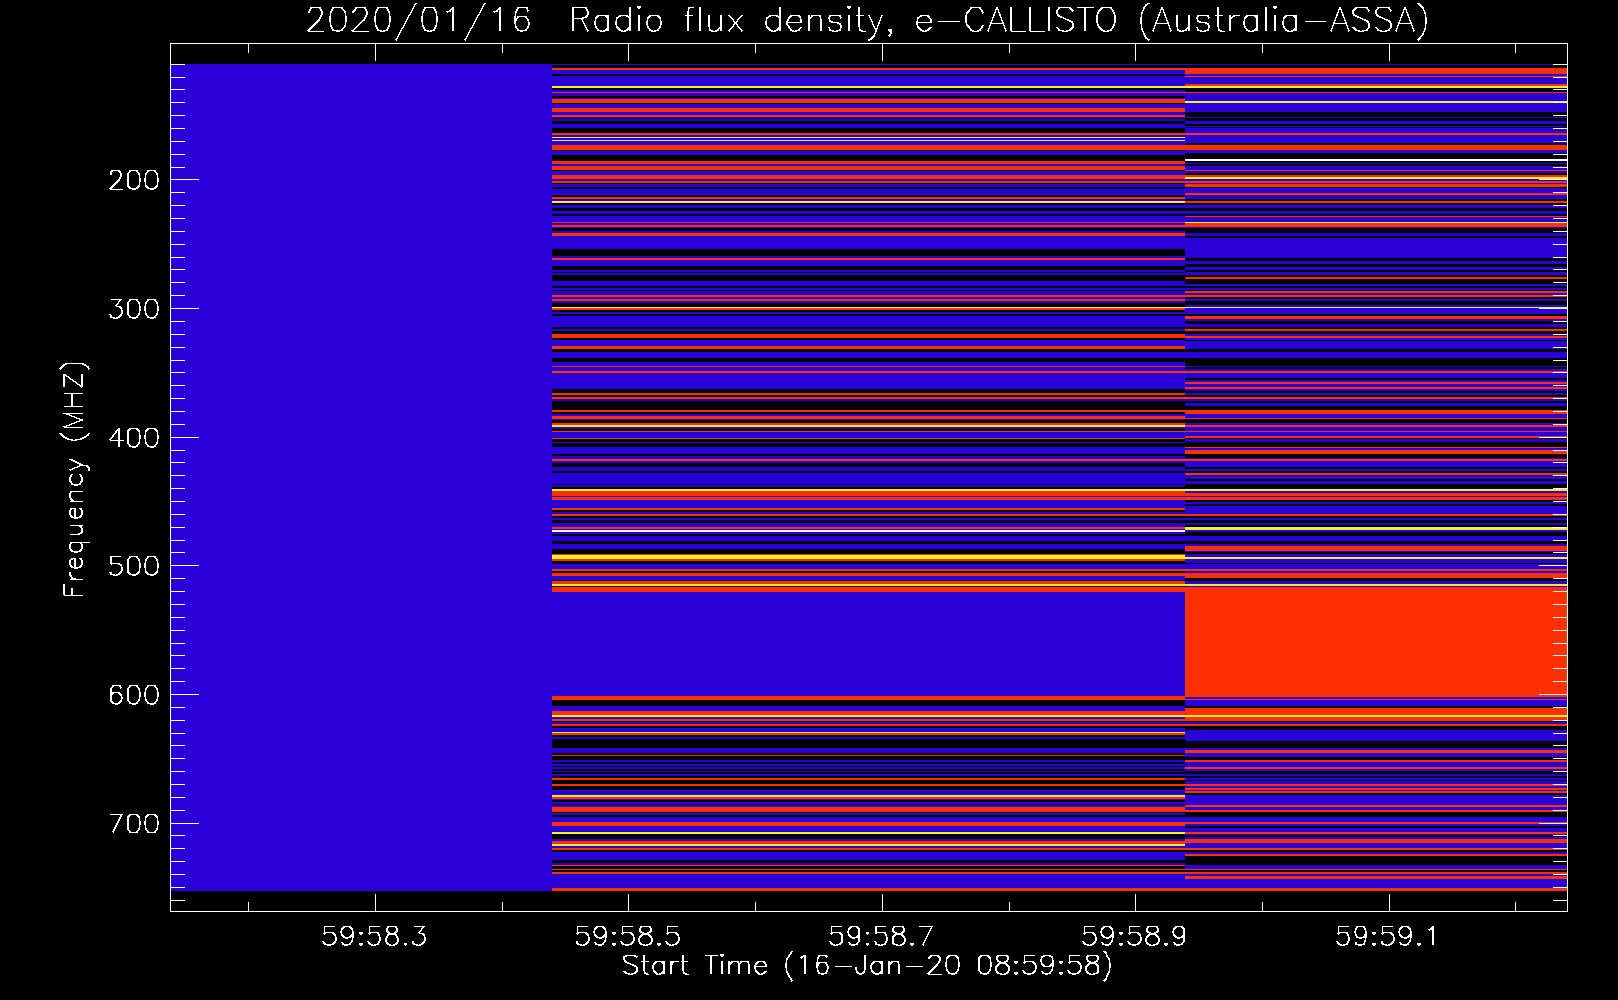Click the 'Start Time (16-Jan-20 08:59:58)' label

(x=867, y=966)
